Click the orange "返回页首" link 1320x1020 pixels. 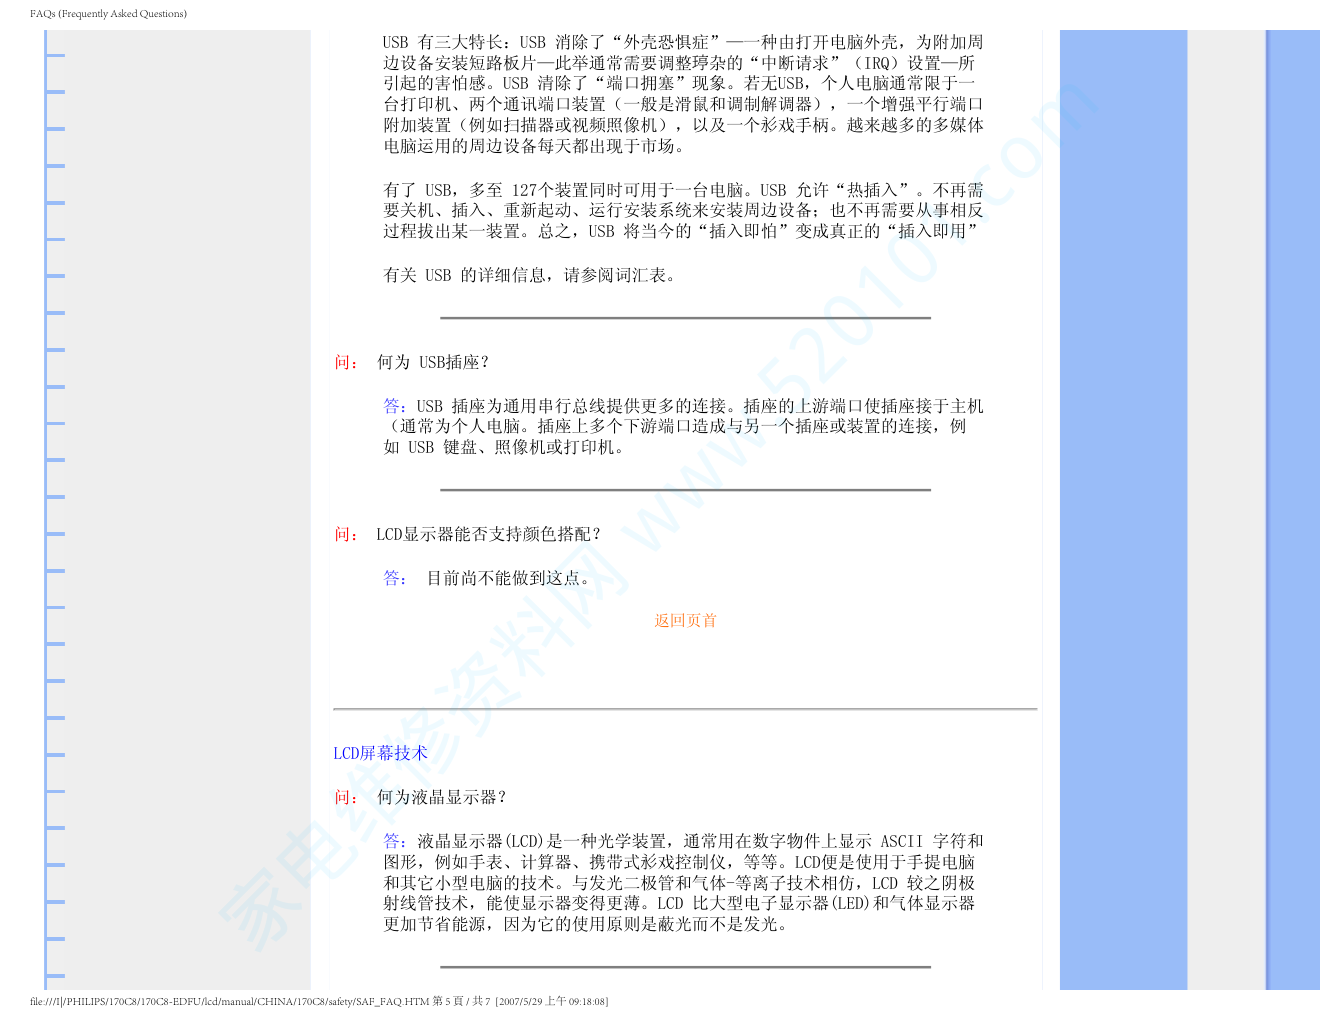coord(685,620)
